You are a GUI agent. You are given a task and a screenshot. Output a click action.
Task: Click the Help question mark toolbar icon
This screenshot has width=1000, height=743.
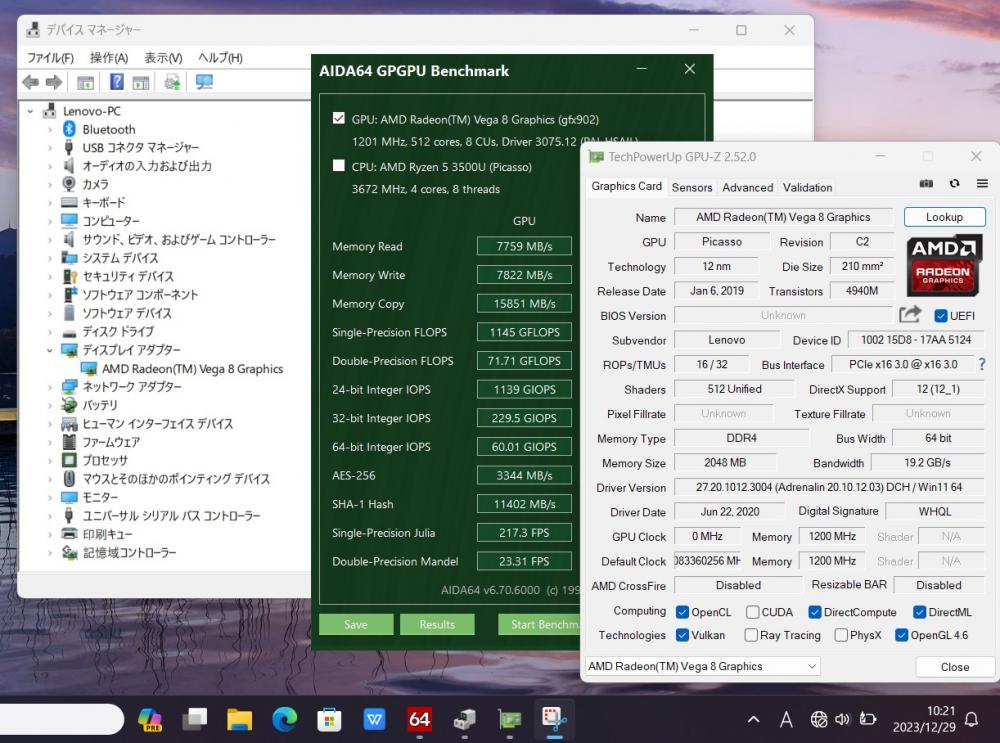117,82
